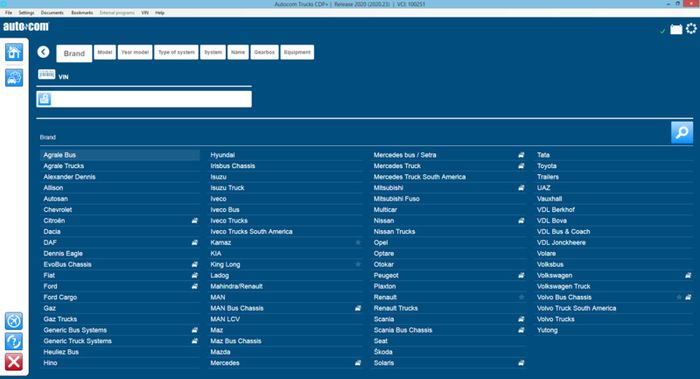Image resolution: width=700 pixels, height=379 pixels.
Task: Check the battery voltage icon
Action: tap(676, 29)
